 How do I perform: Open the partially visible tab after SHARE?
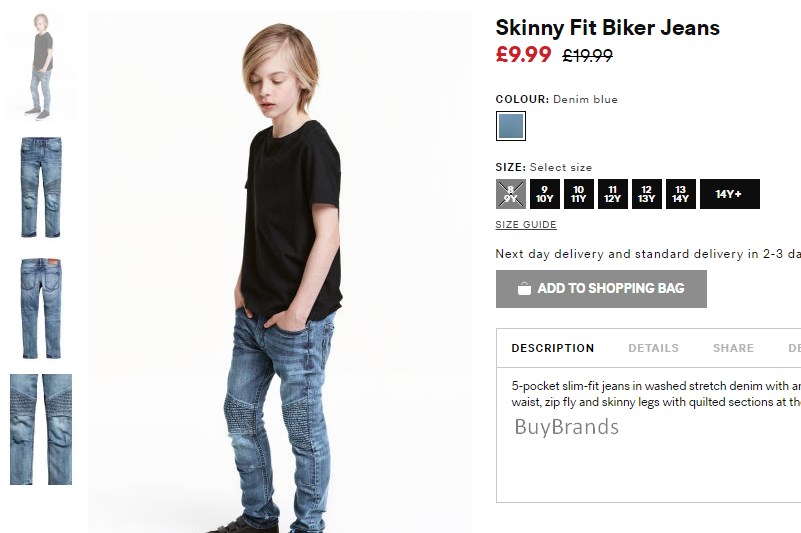794,348
